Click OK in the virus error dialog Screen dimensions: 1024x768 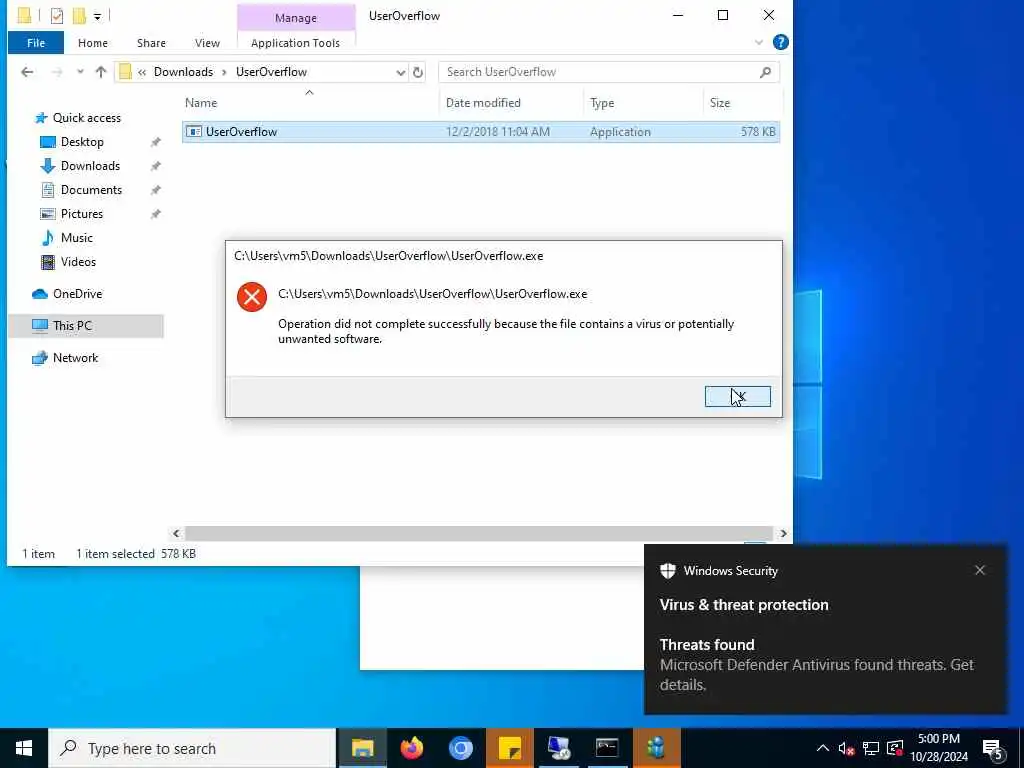pyautogui.click(x=737, y=396)
